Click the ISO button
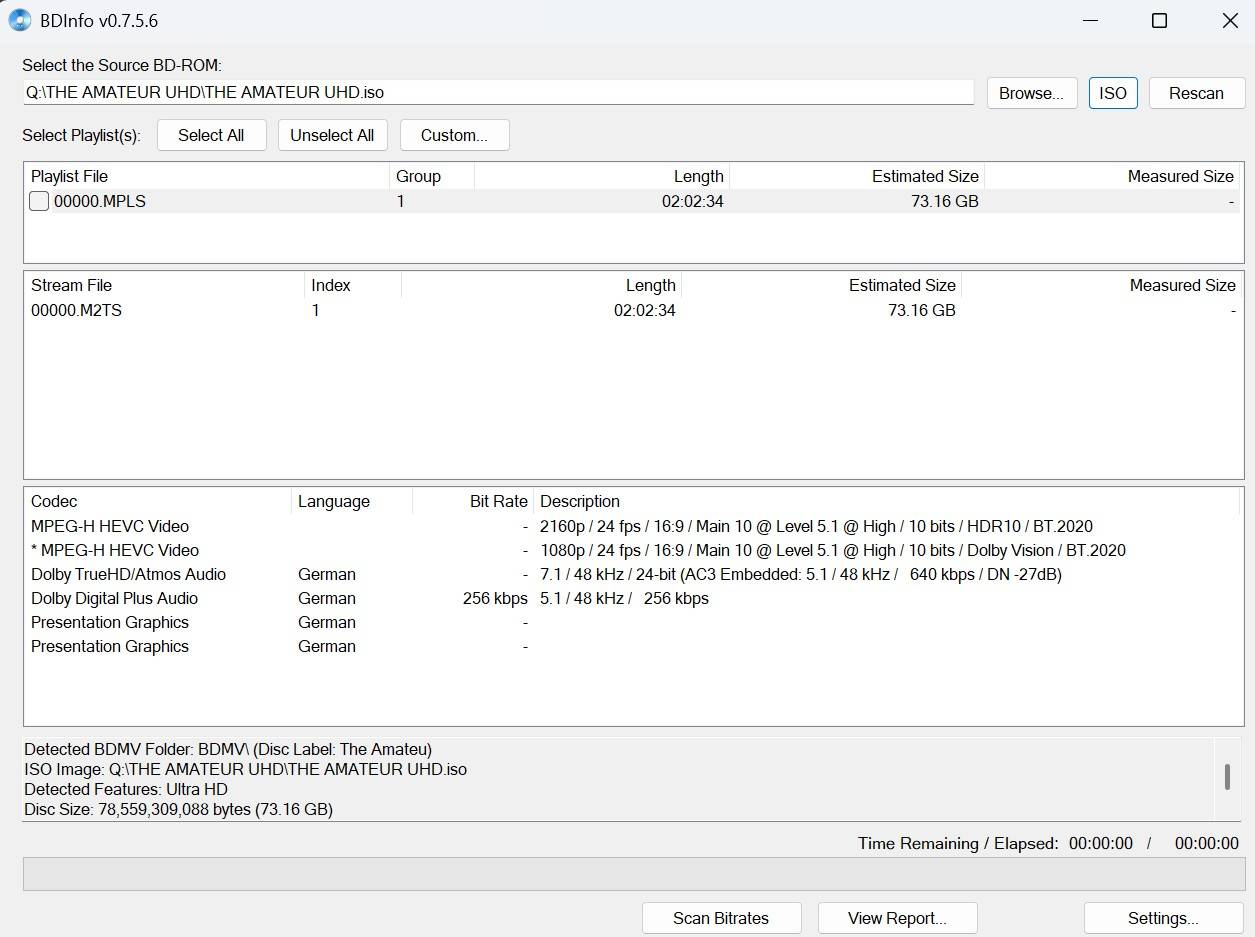This screenshot has width=1255, height=937. click(1113, 93)
